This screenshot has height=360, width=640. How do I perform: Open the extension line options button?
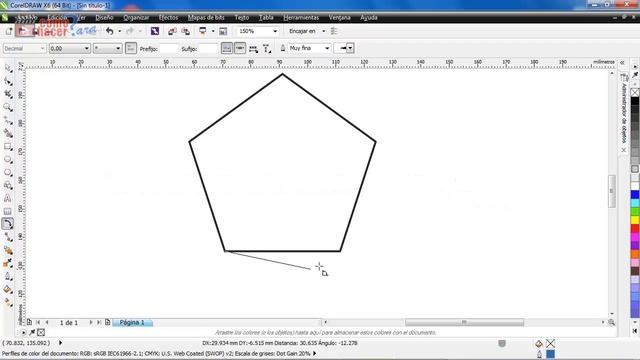click(x=253, y=49)
